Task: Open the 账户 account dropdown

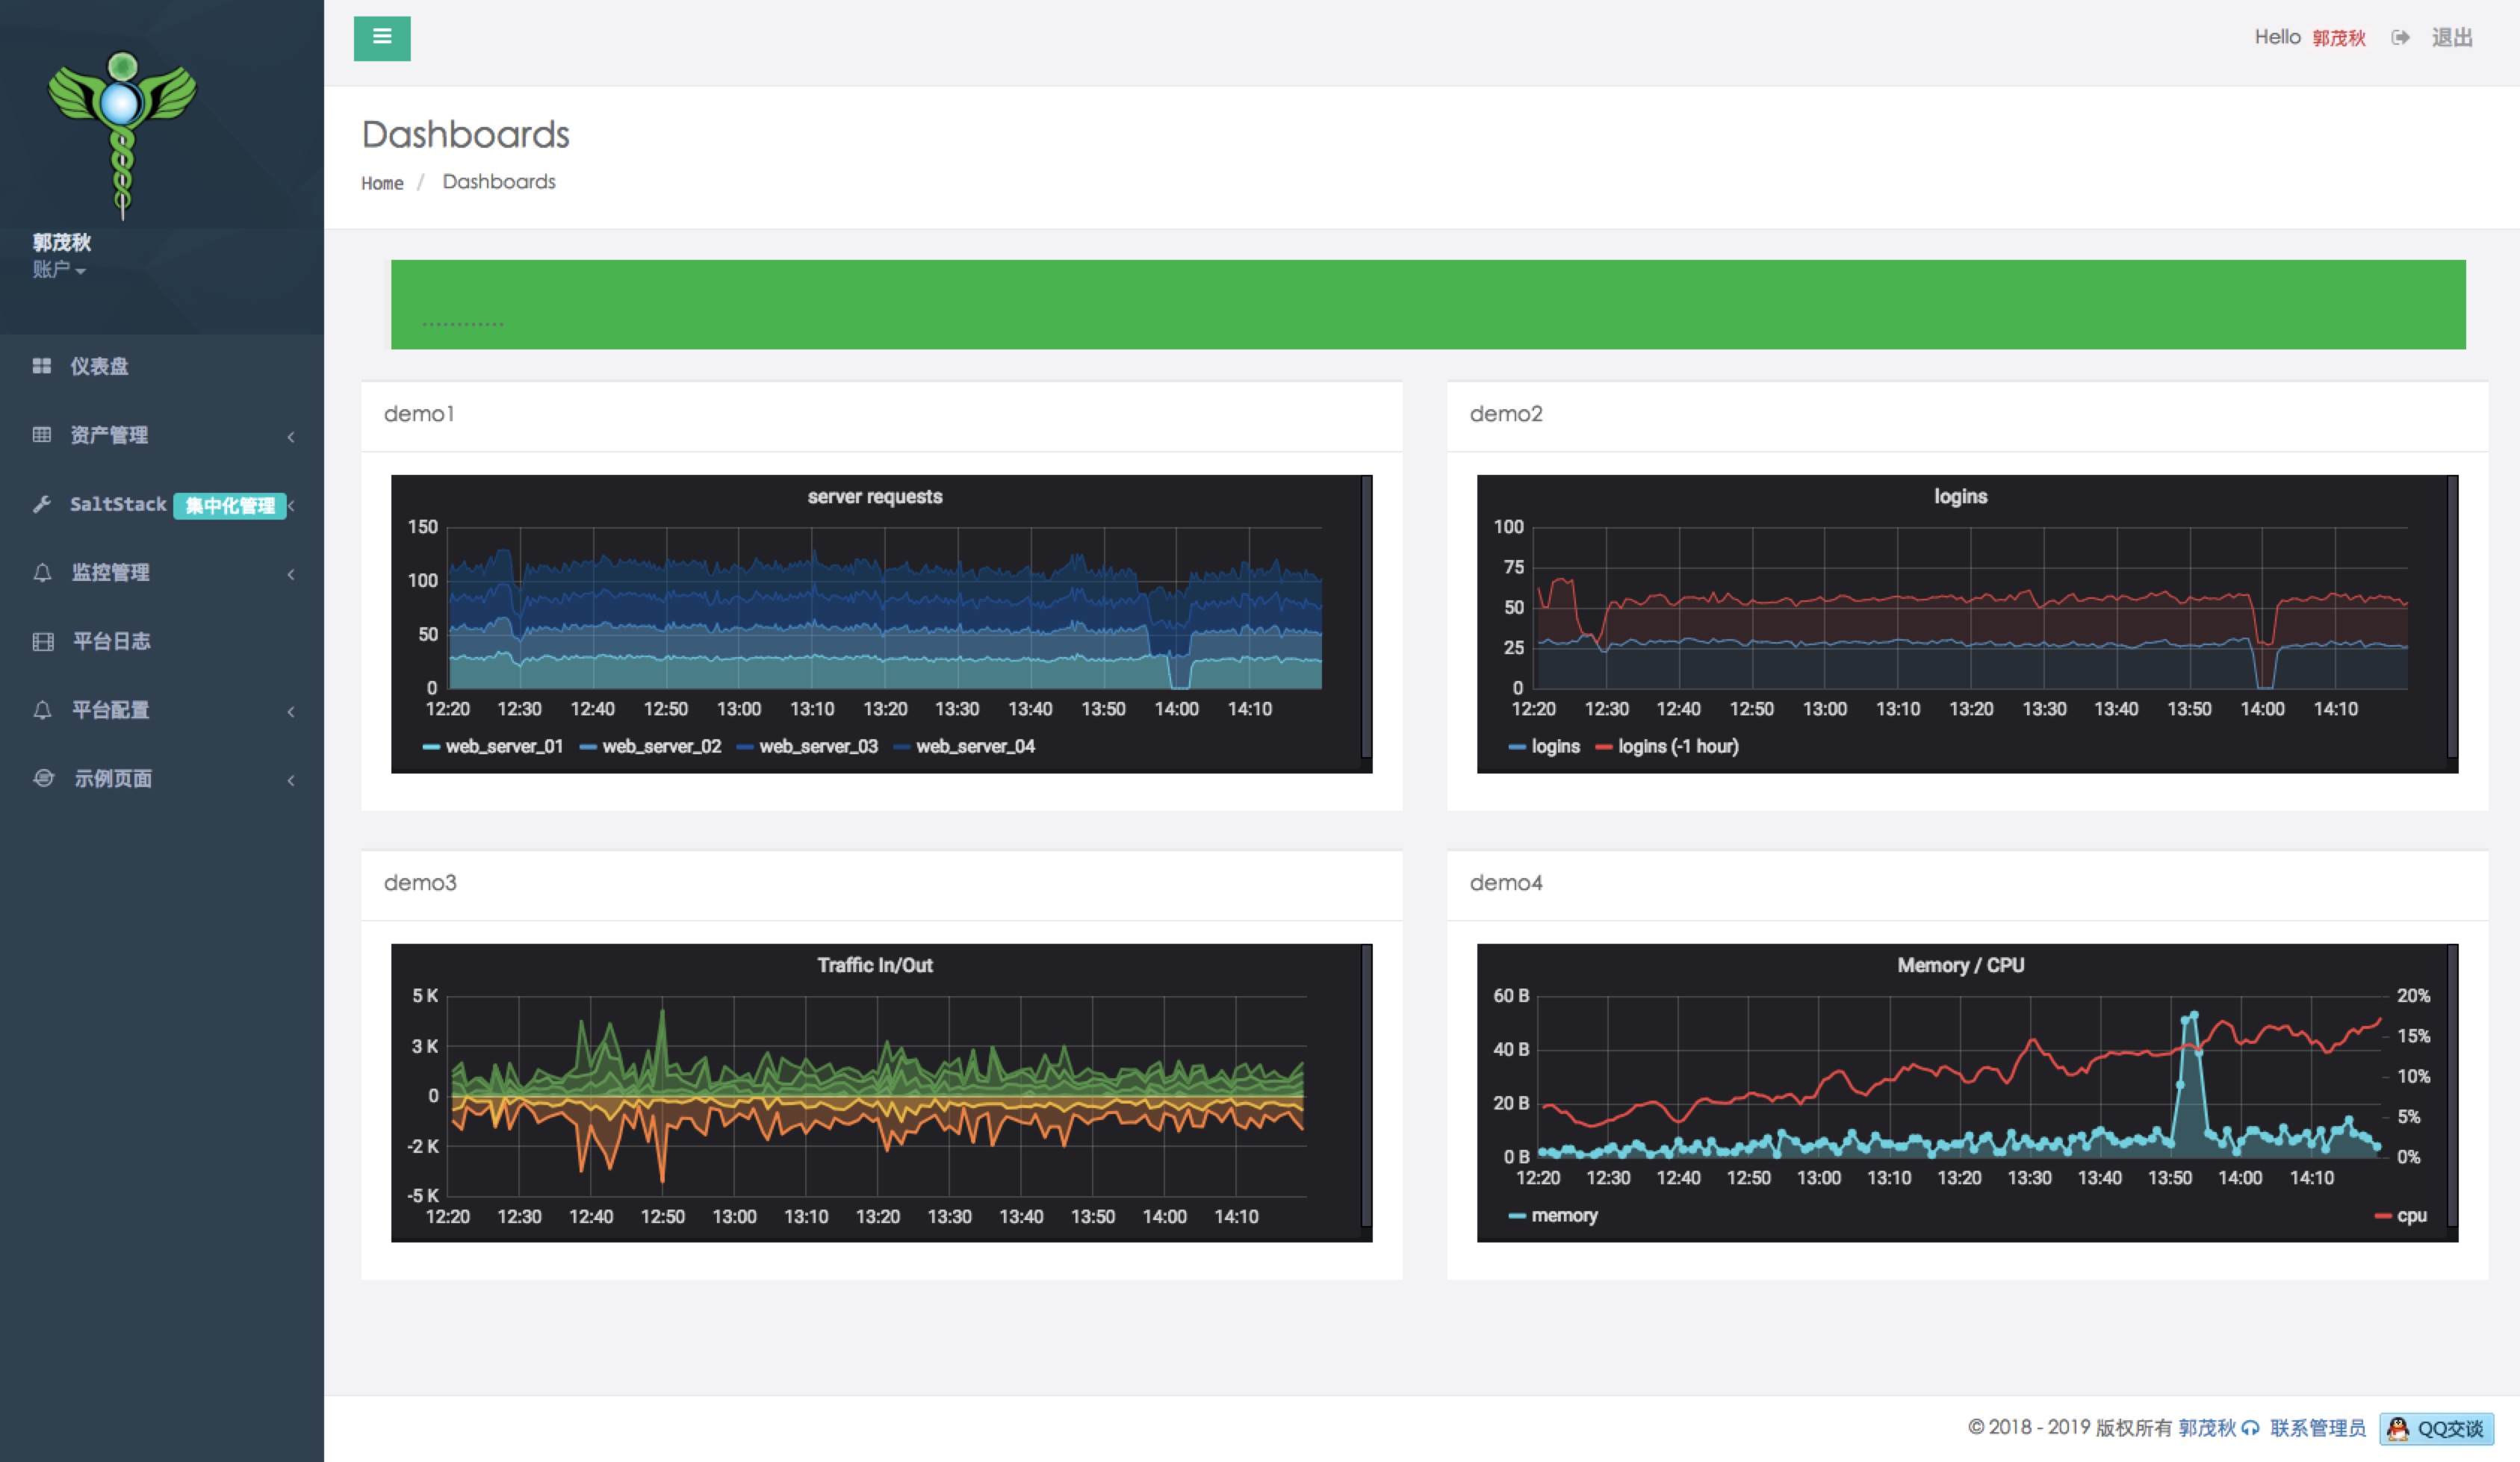Action: (58, 269)
